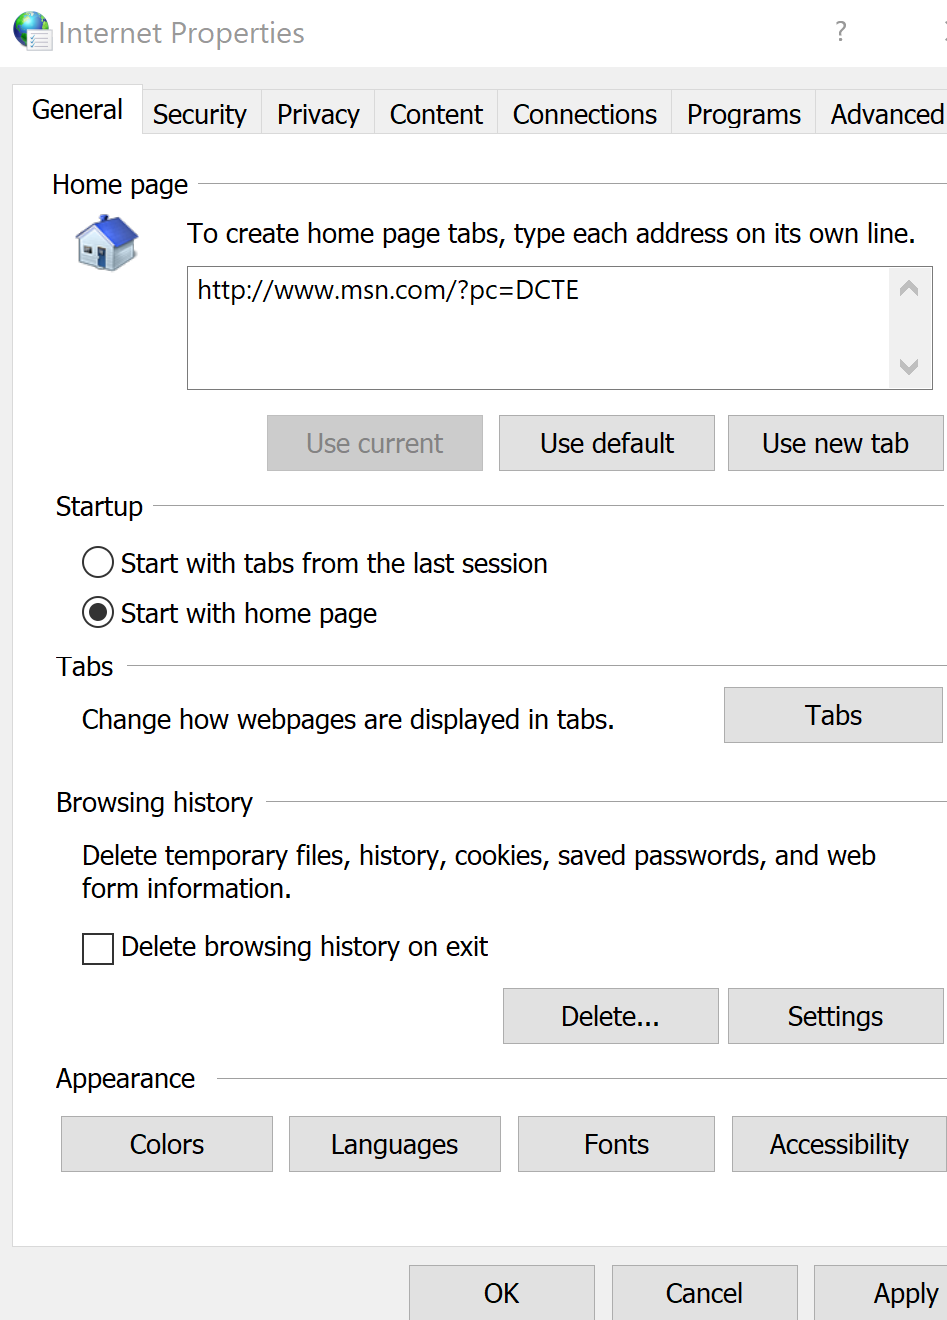Click the Internet Properties globe icon

32,31
